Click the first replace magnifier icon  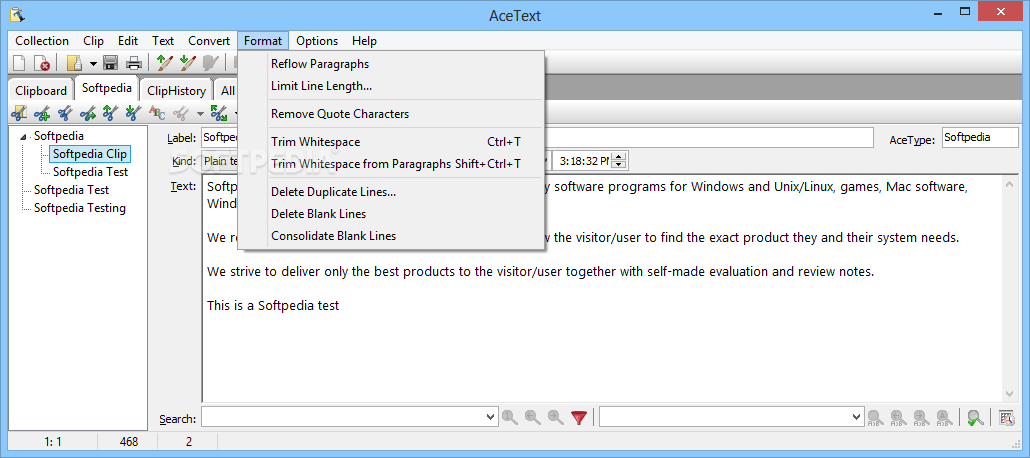click(875, 417)
